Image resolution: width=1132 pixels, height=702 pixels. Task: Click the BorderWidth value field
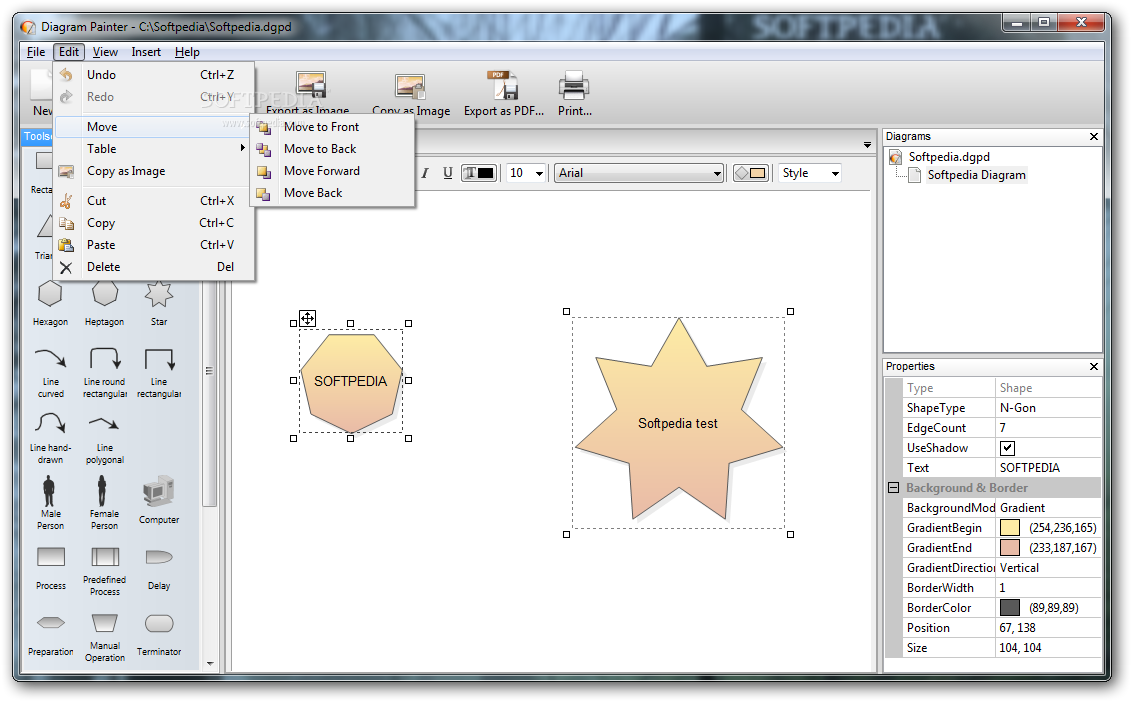tap(1048, 588)
